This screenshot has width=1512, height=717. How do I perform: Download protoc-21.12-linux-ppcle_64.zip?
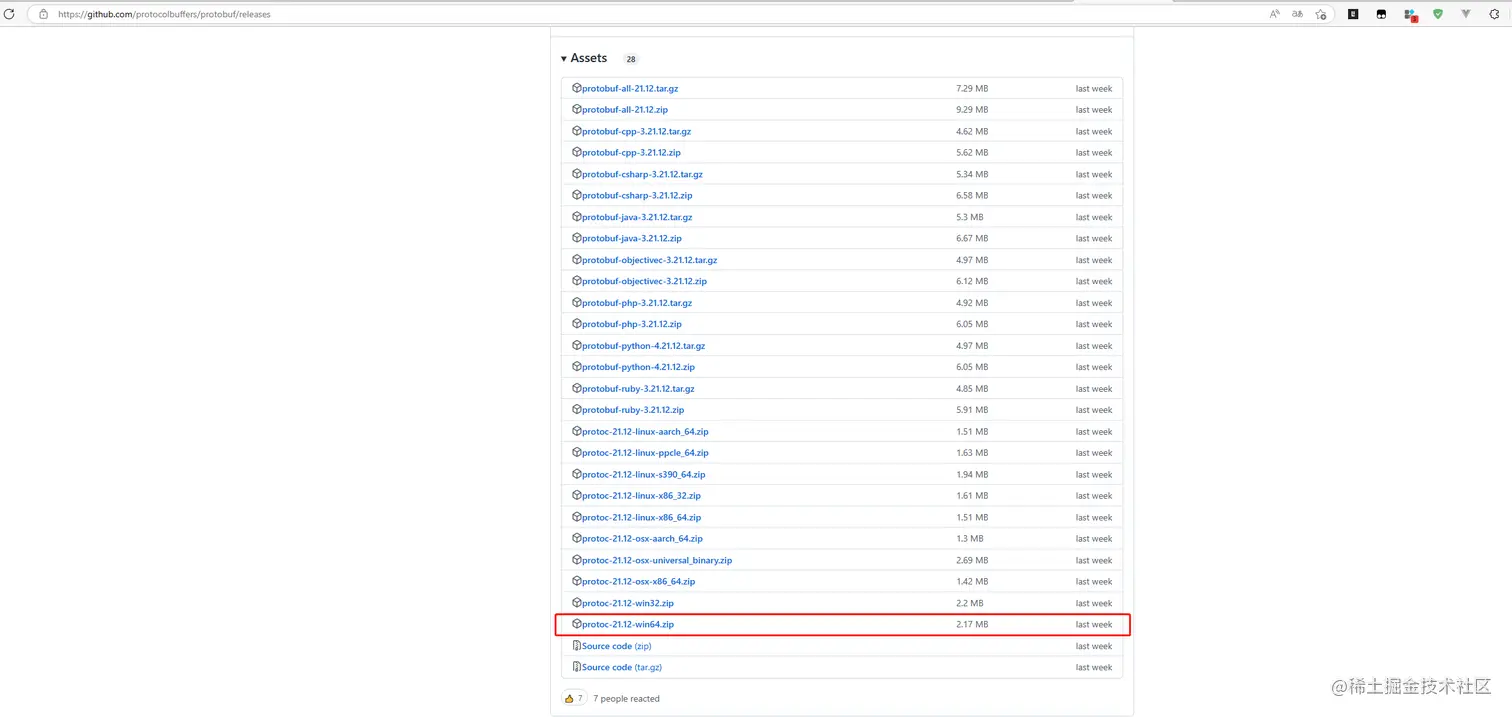click(x=645, y=453)
